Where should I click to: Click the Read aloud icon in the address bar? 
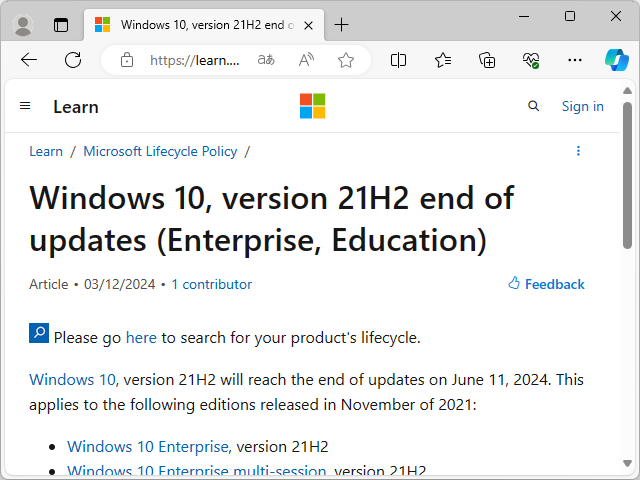point(306,60)
